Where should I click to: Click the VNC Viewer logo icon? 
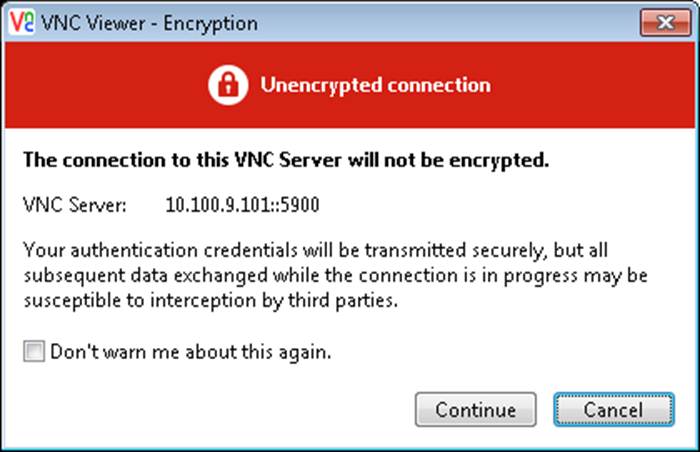21,22
